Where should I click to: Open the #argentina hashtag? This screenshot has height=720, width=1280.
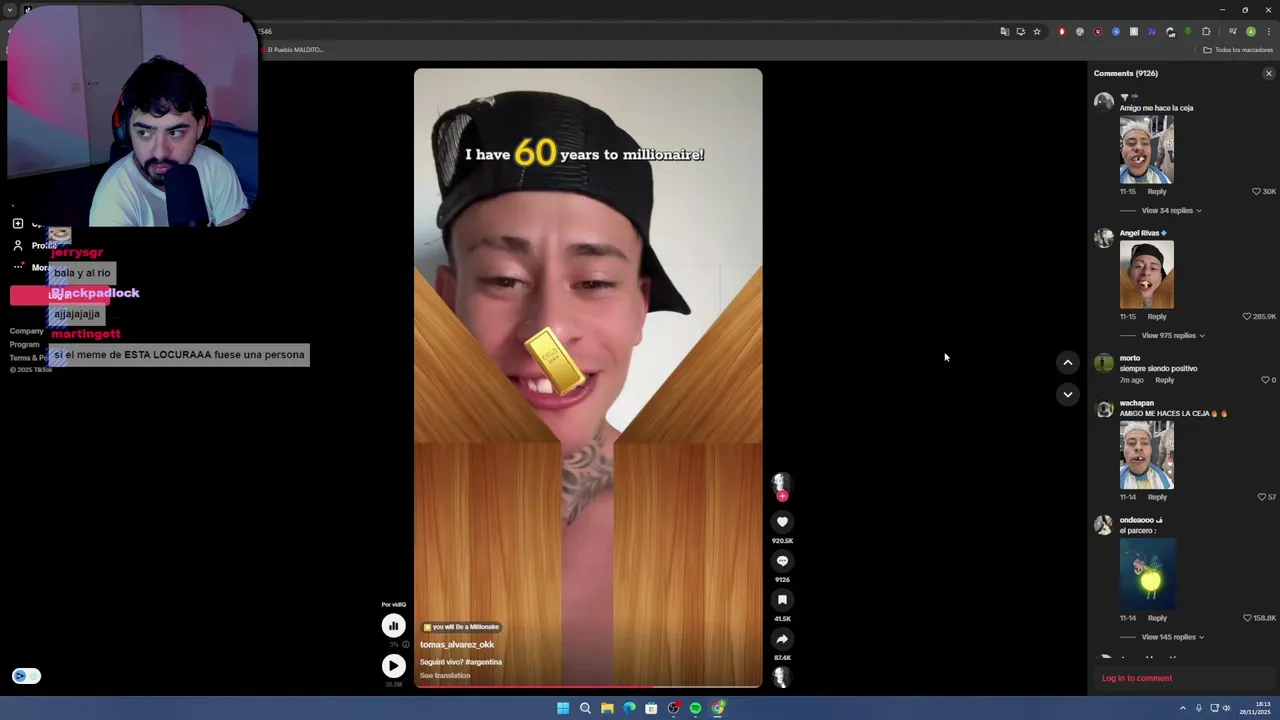484,662
